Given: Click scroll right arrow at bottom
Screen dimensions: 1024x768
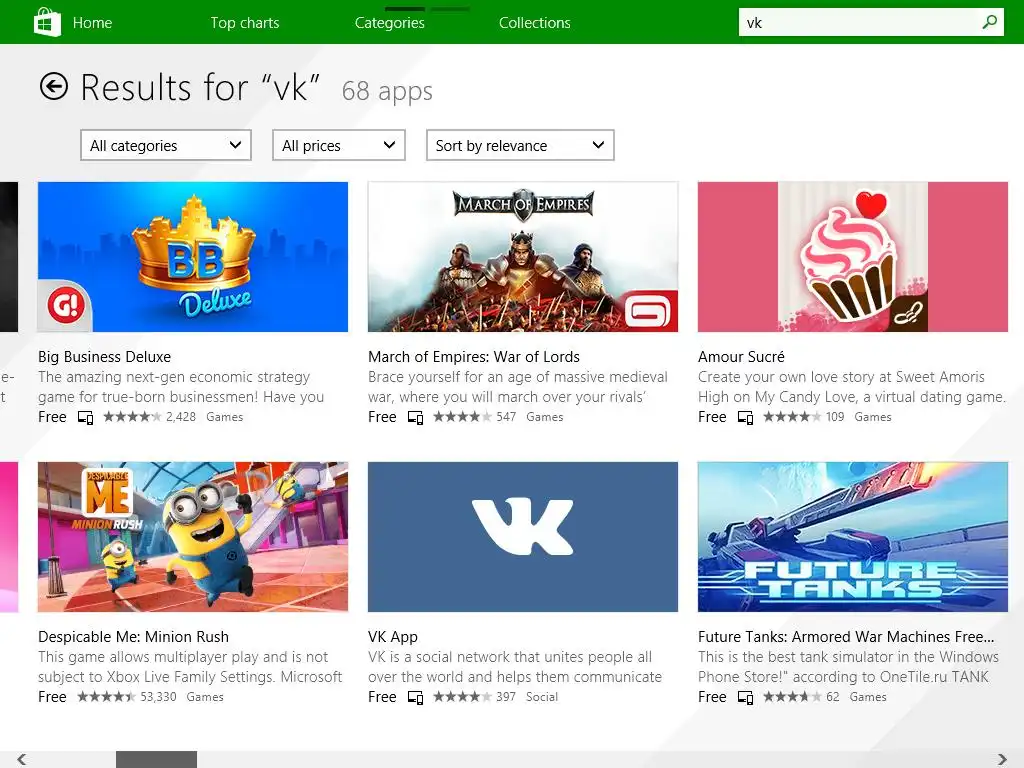Looking at the screenshot, I should click(x=1002, y=759).
